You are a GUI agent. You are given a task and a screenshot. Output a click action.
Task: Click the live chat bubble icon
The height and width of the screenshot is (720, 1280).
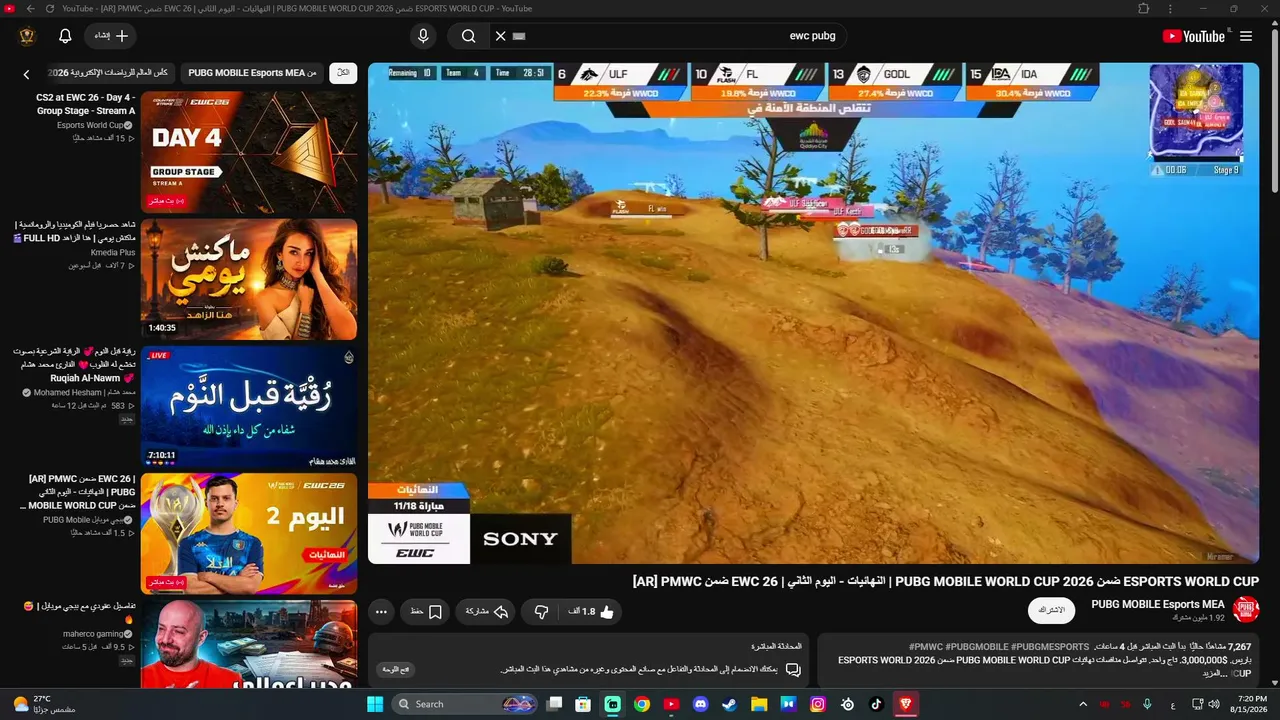tap(793, 669)
